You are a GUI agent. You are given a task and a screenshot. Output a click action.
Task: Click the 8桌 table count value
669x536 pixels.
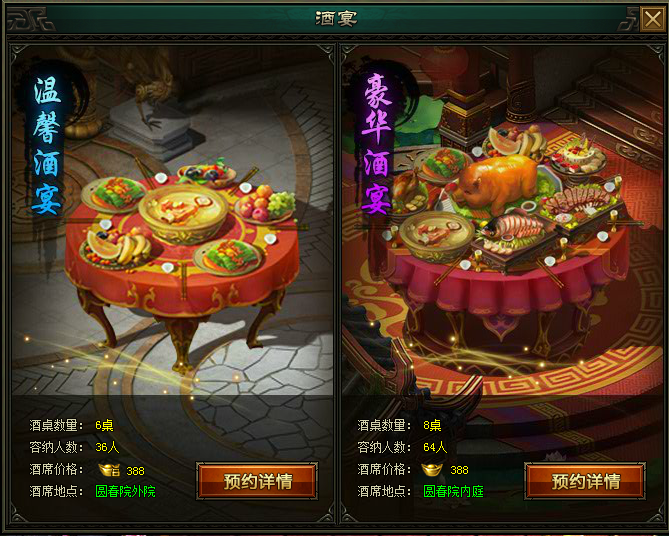pos(432,425)
